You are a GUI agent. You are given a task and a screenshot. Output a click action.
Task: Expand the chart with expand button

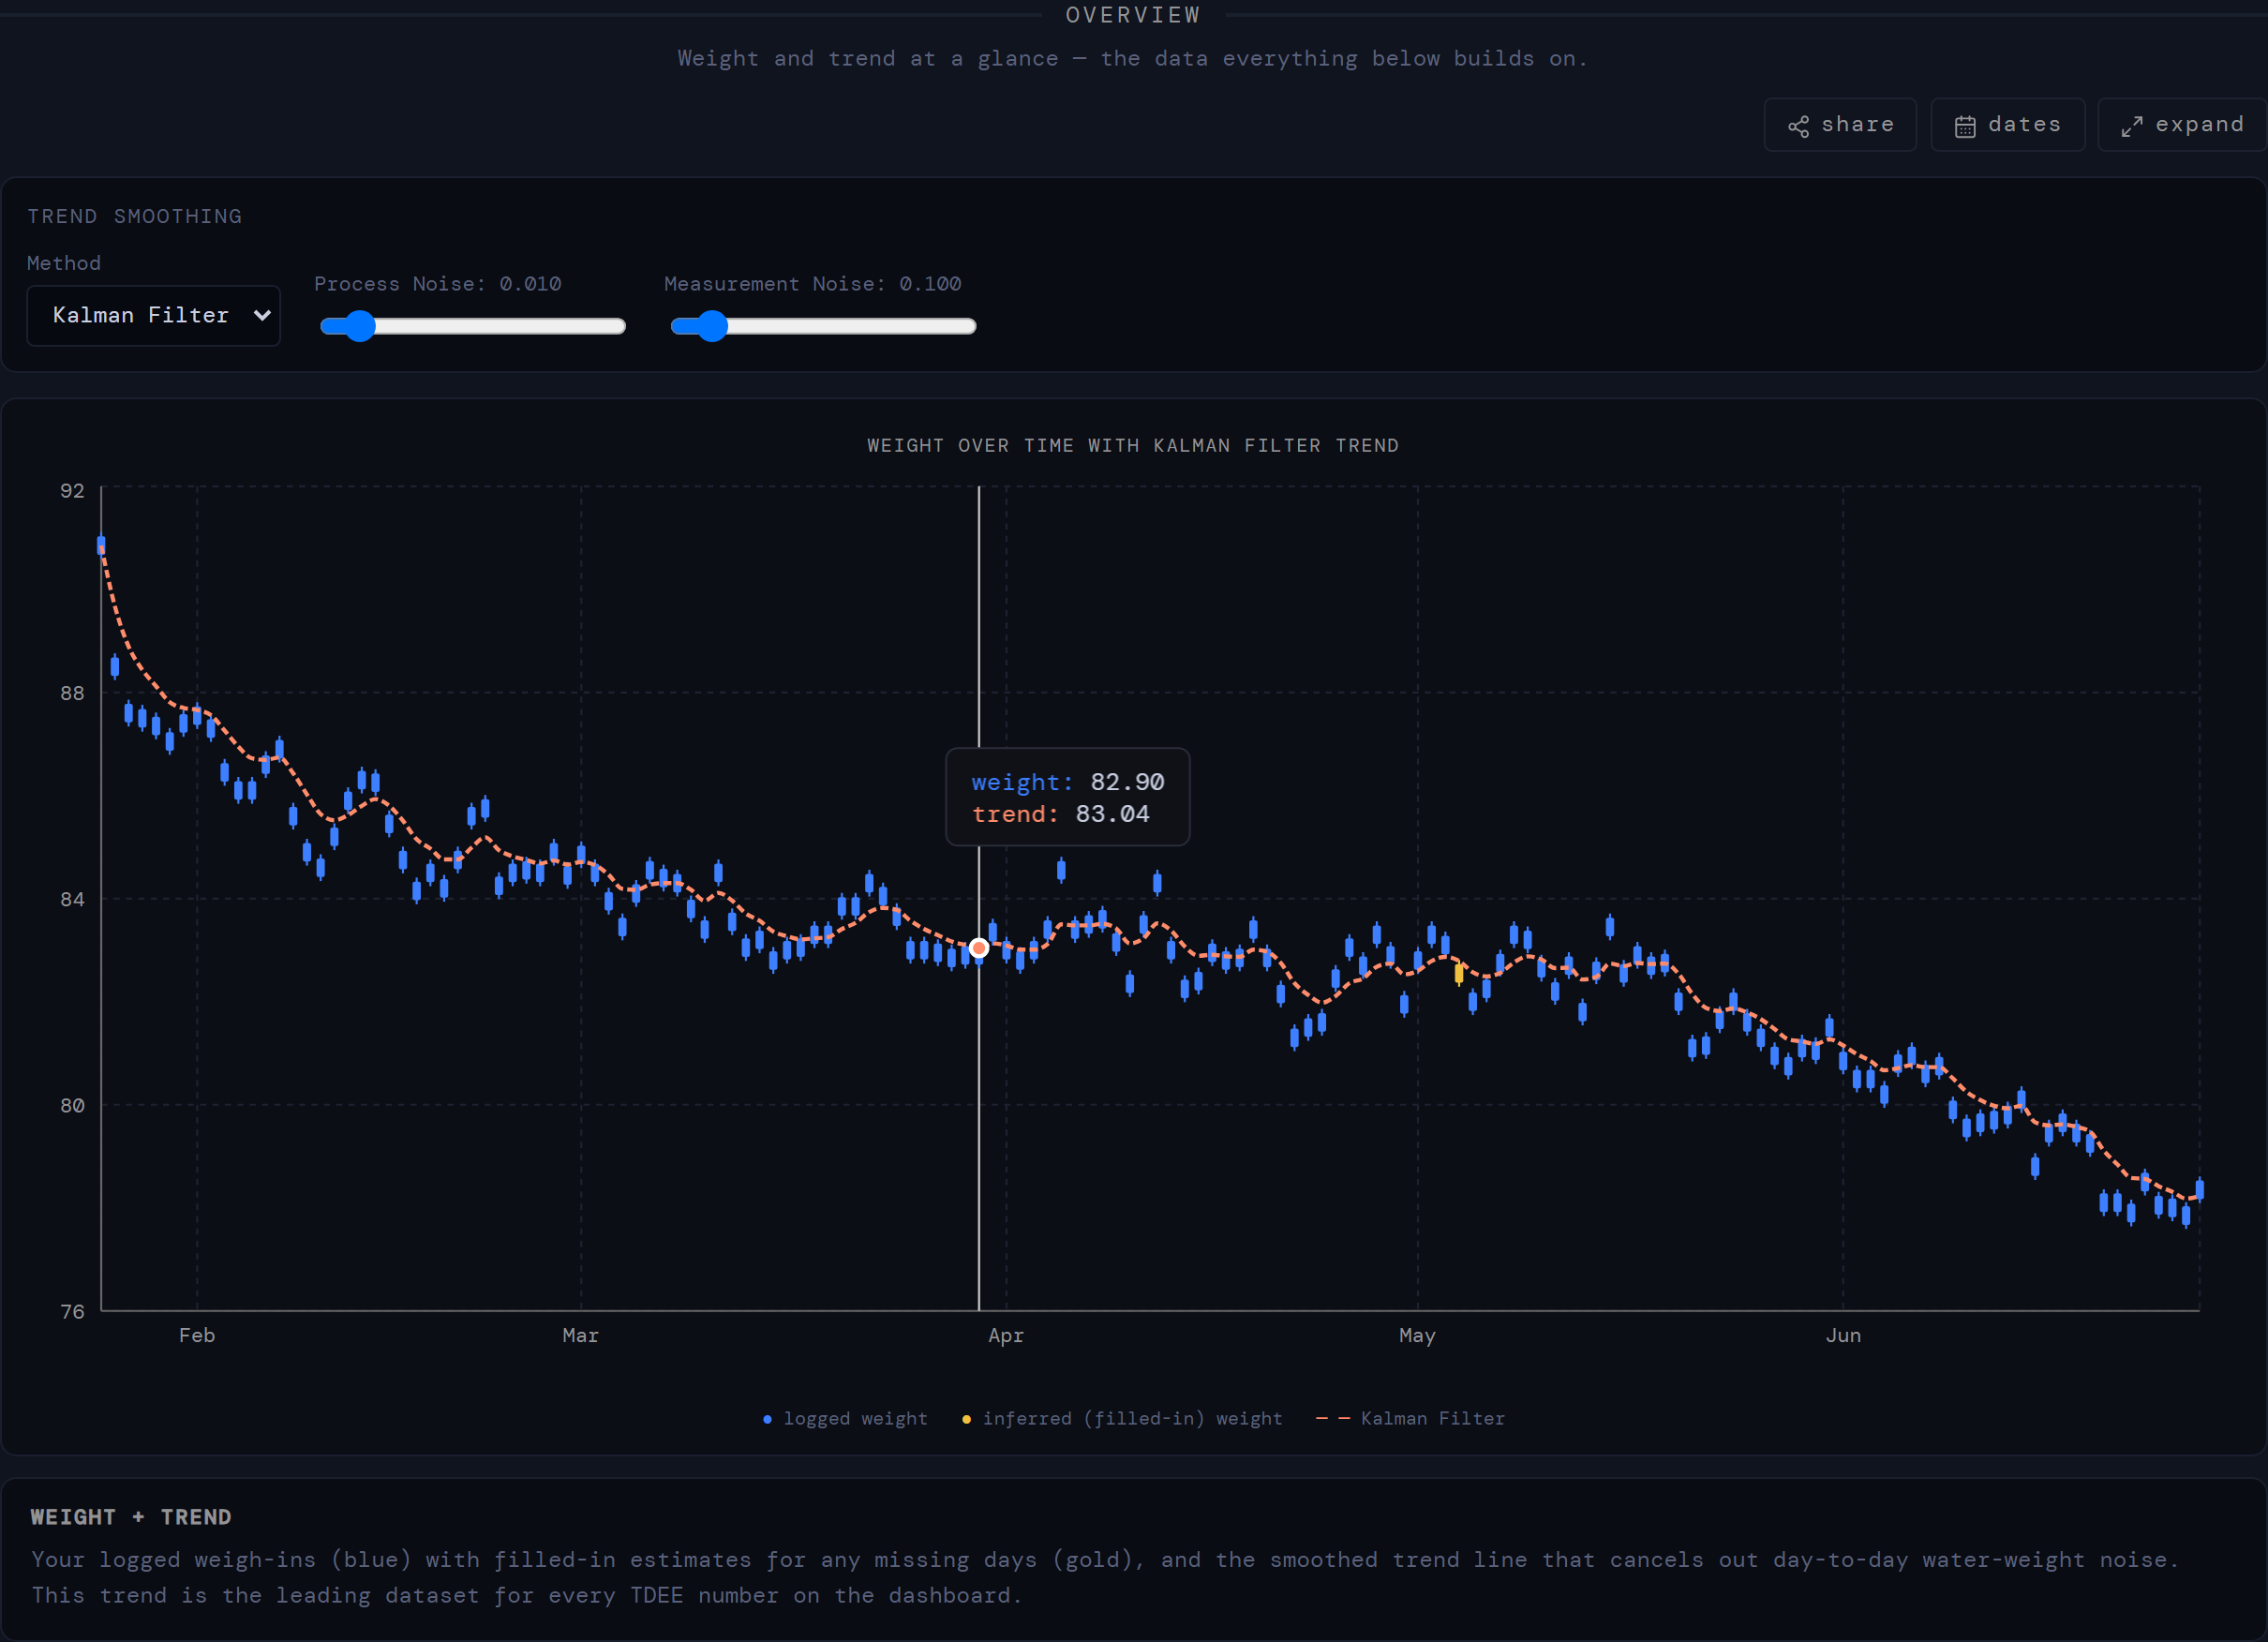[x=2182, y=125]
